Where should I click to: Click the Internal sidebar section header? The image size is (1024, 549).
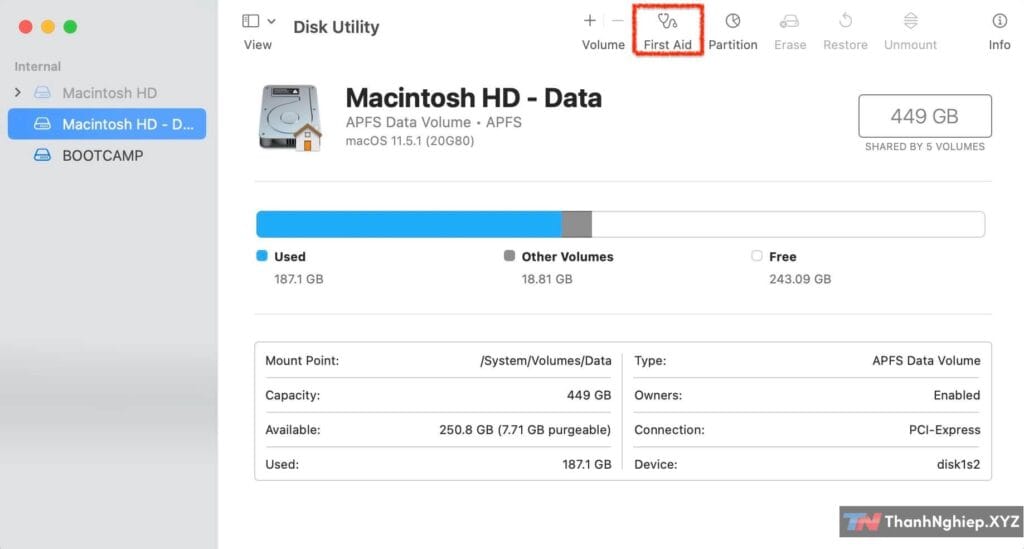[37, 67]
